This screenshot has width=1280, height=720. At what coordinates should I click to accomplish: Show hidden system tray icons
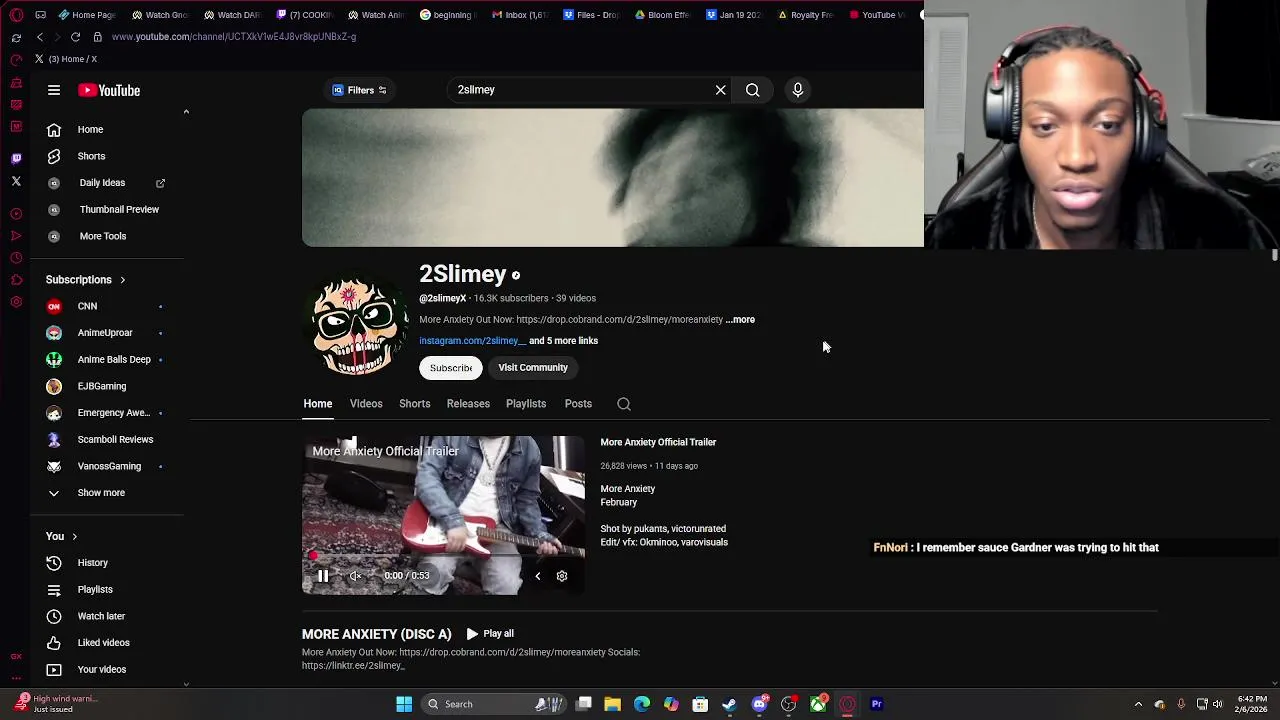point(1138,704)
